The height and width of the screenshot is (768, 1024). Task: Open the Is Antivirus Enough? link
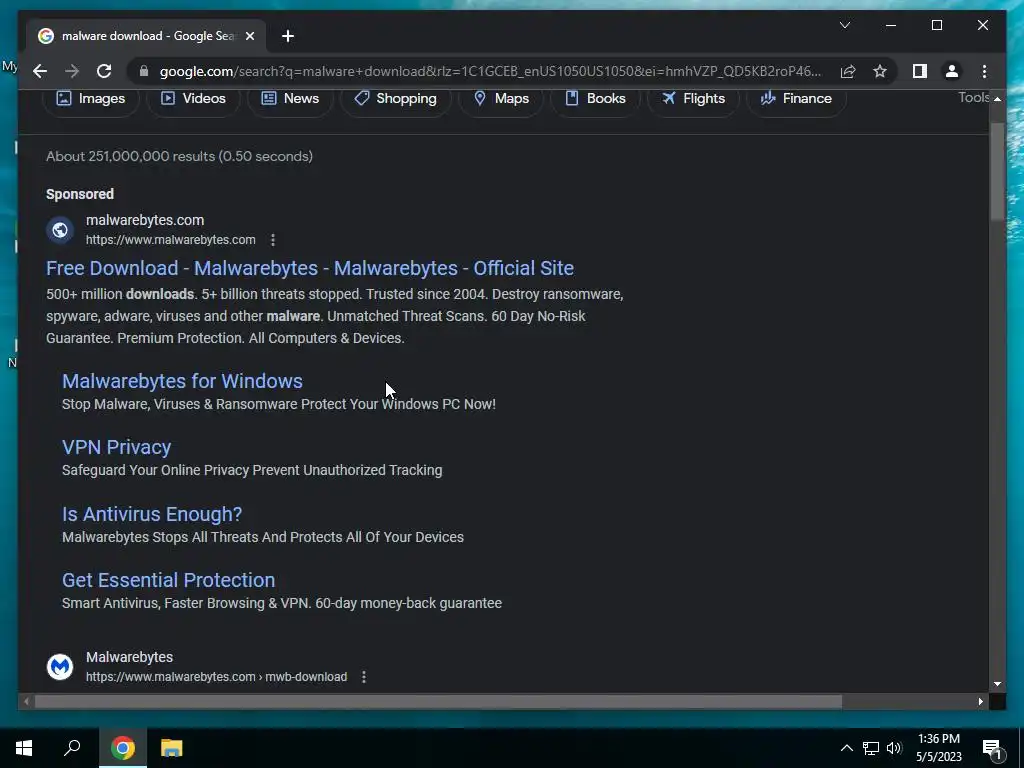(152, 514)
